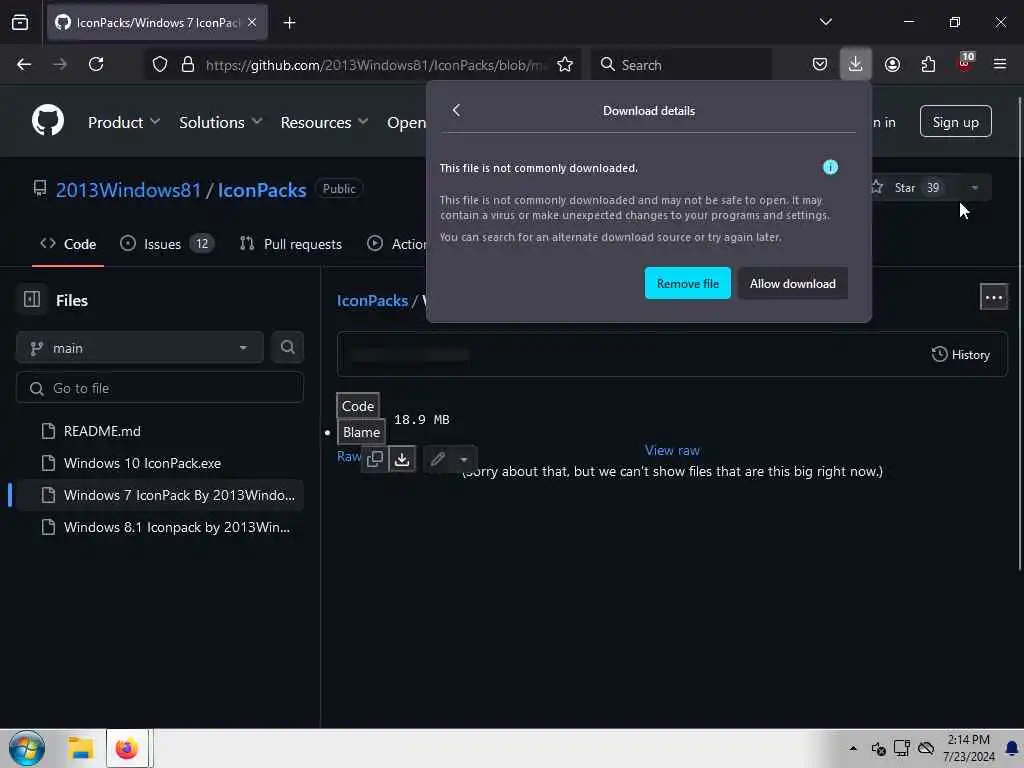This screenshot has width=1024, height=768.
Task: Open File Explorer from the taskbar
Action: (x=81, y=748)
